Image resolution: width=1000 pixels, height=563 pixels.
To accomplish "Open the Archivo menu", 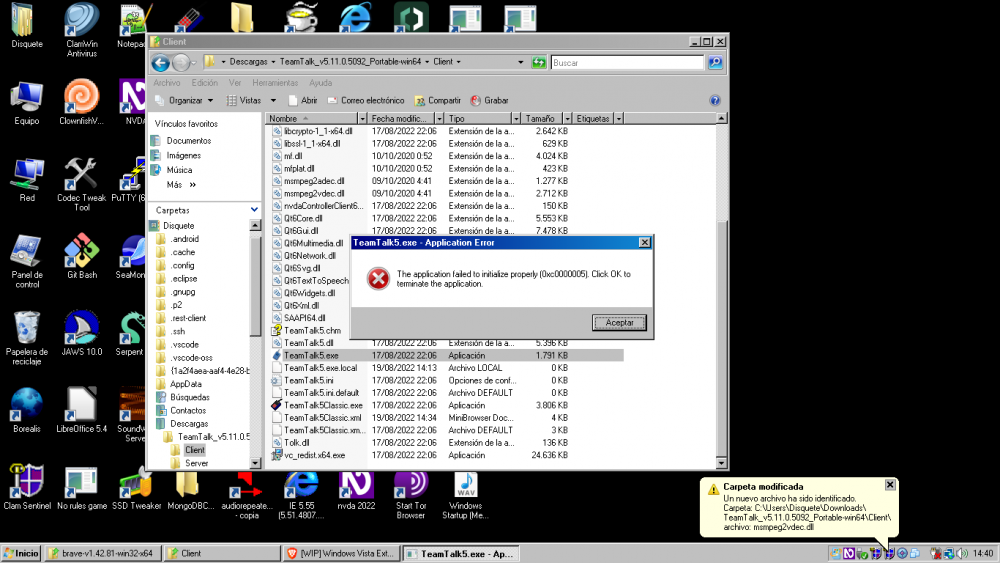I will pos(167,83).
